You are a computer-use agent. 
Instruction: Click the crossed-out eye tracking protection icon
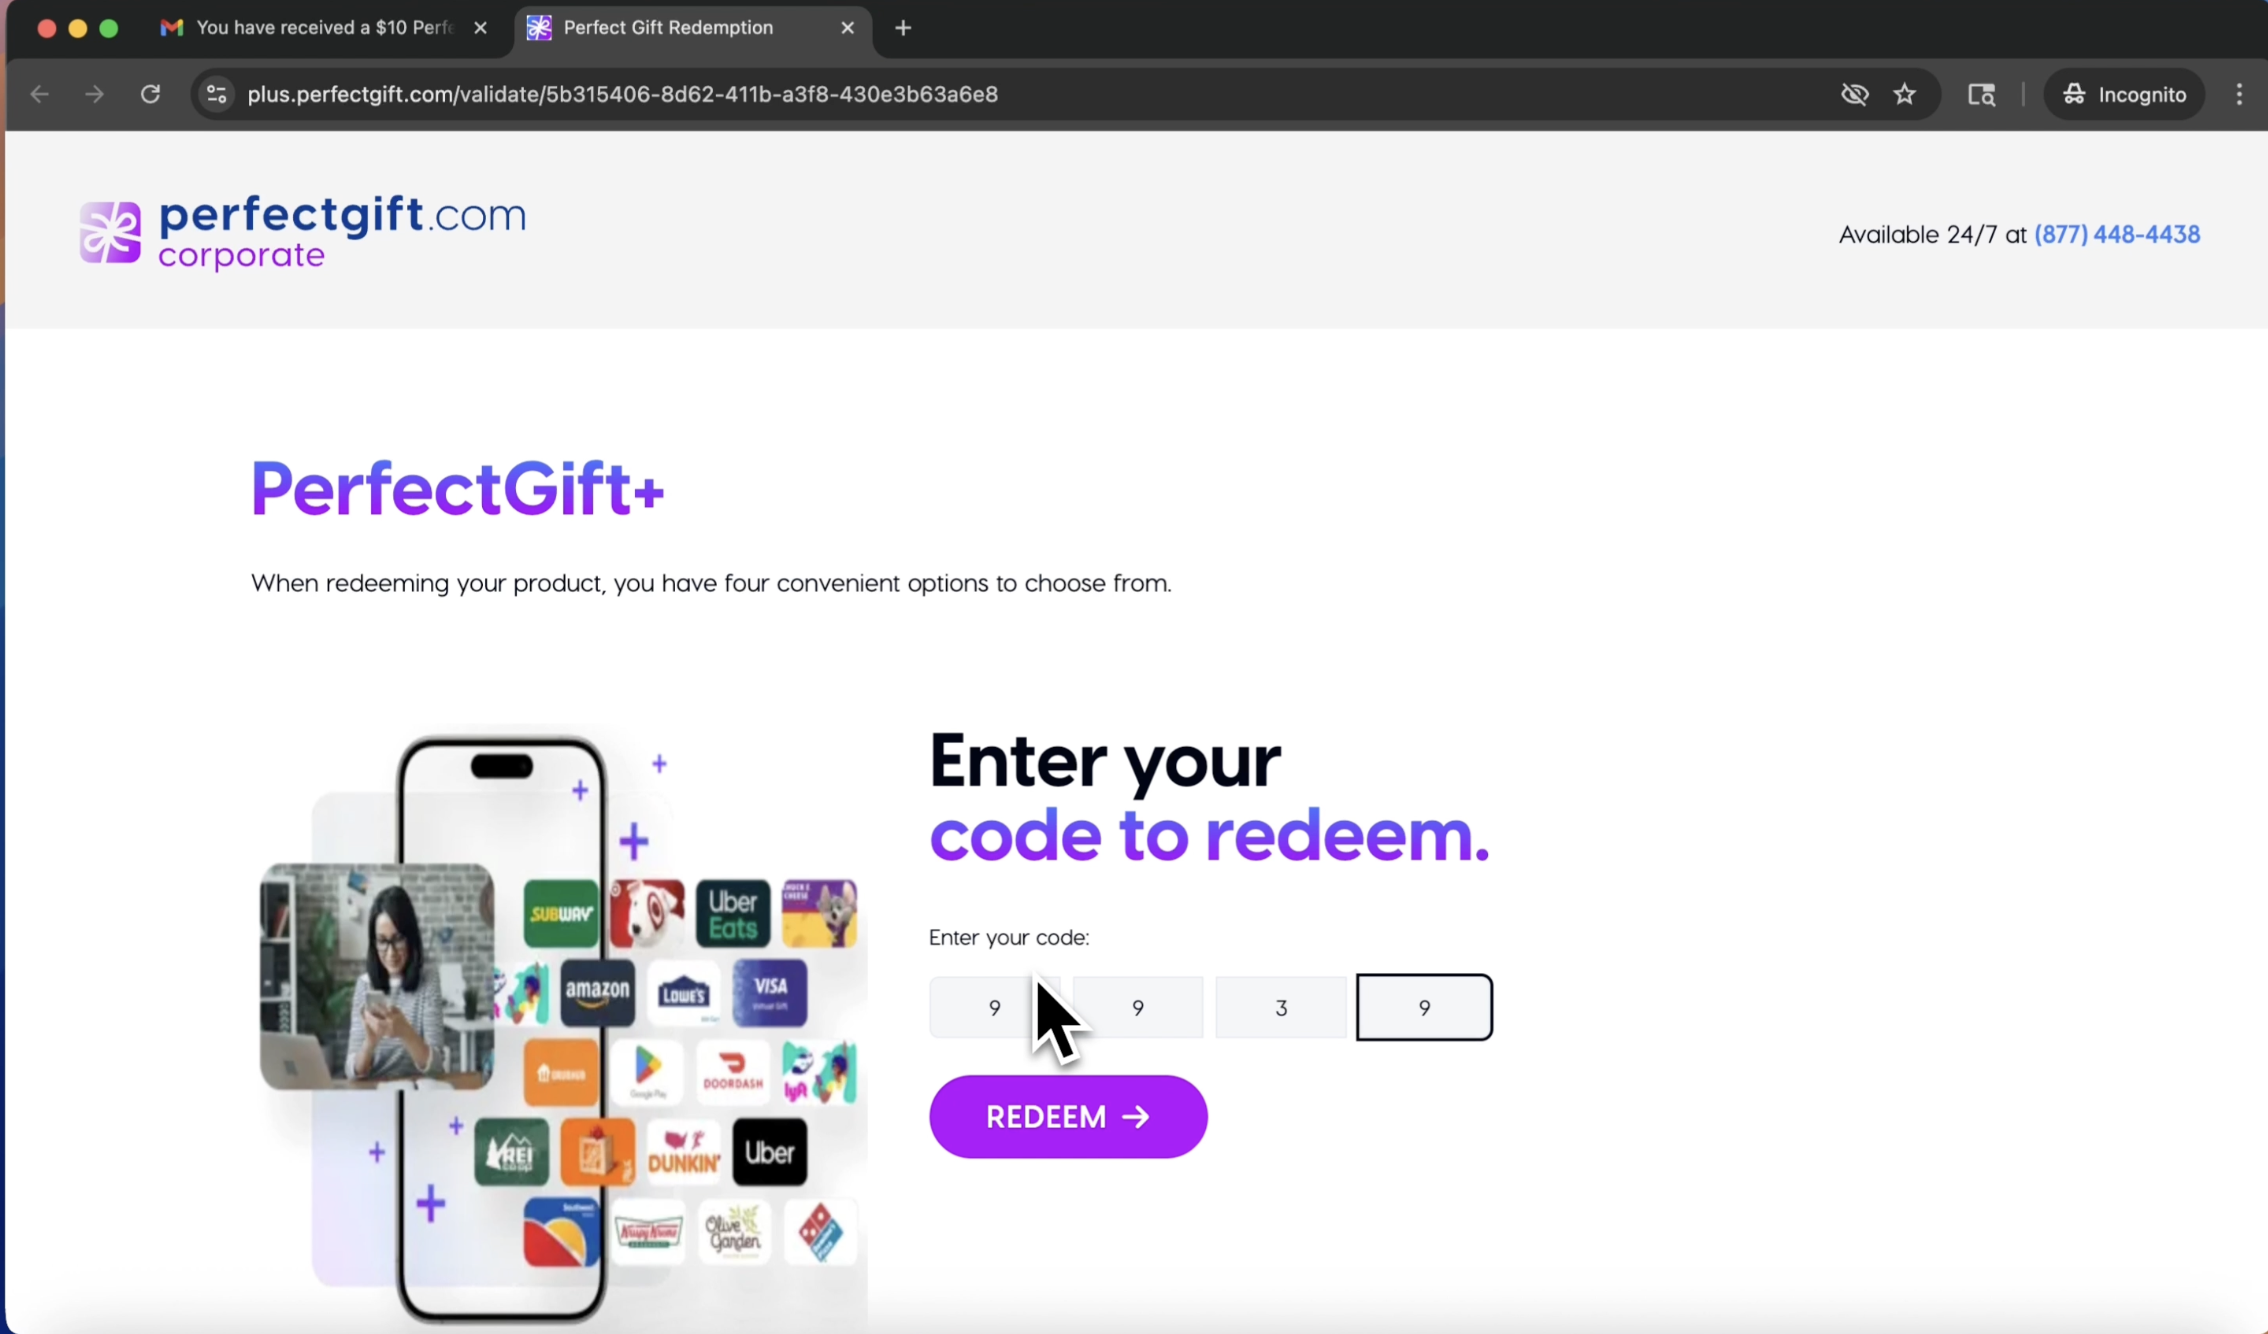[1854, 94]
